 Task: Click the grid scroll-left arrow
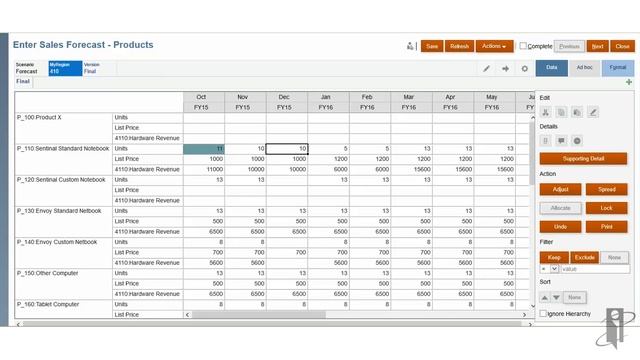pos(187,315)
